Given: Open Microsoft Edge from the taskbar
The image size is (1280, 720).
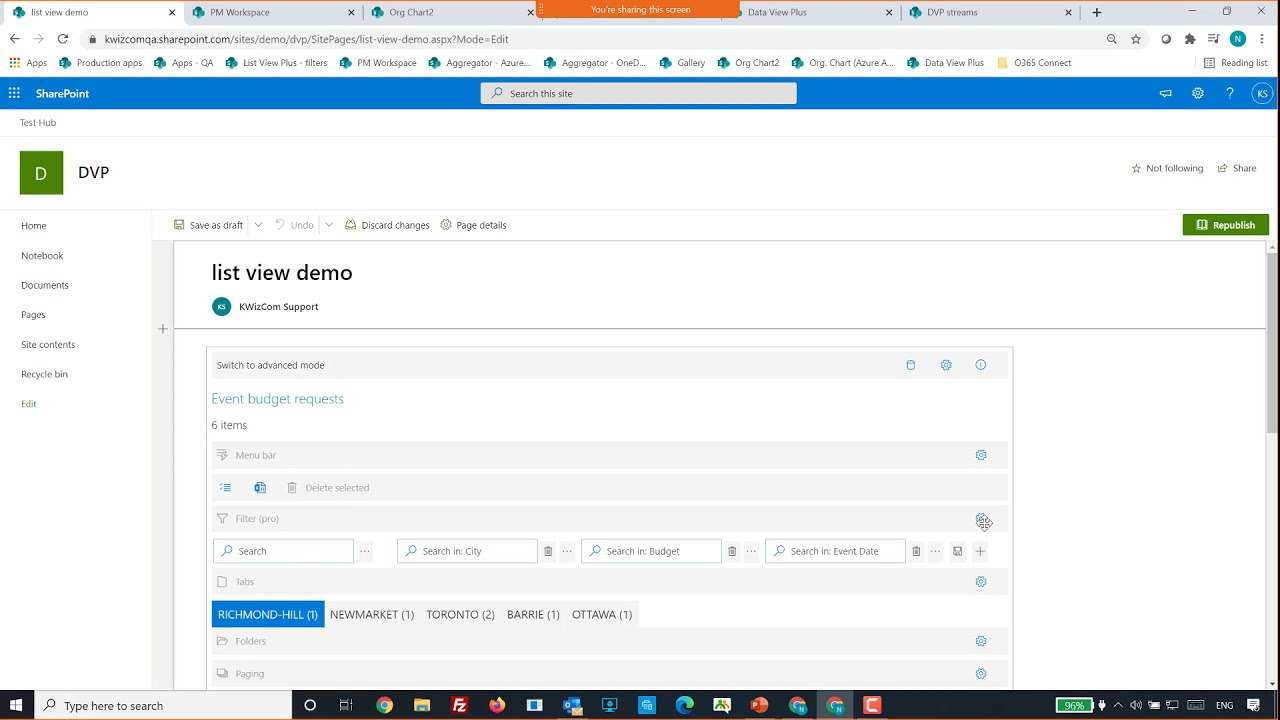Looking at the screenshot, I should tap(684, 705).
